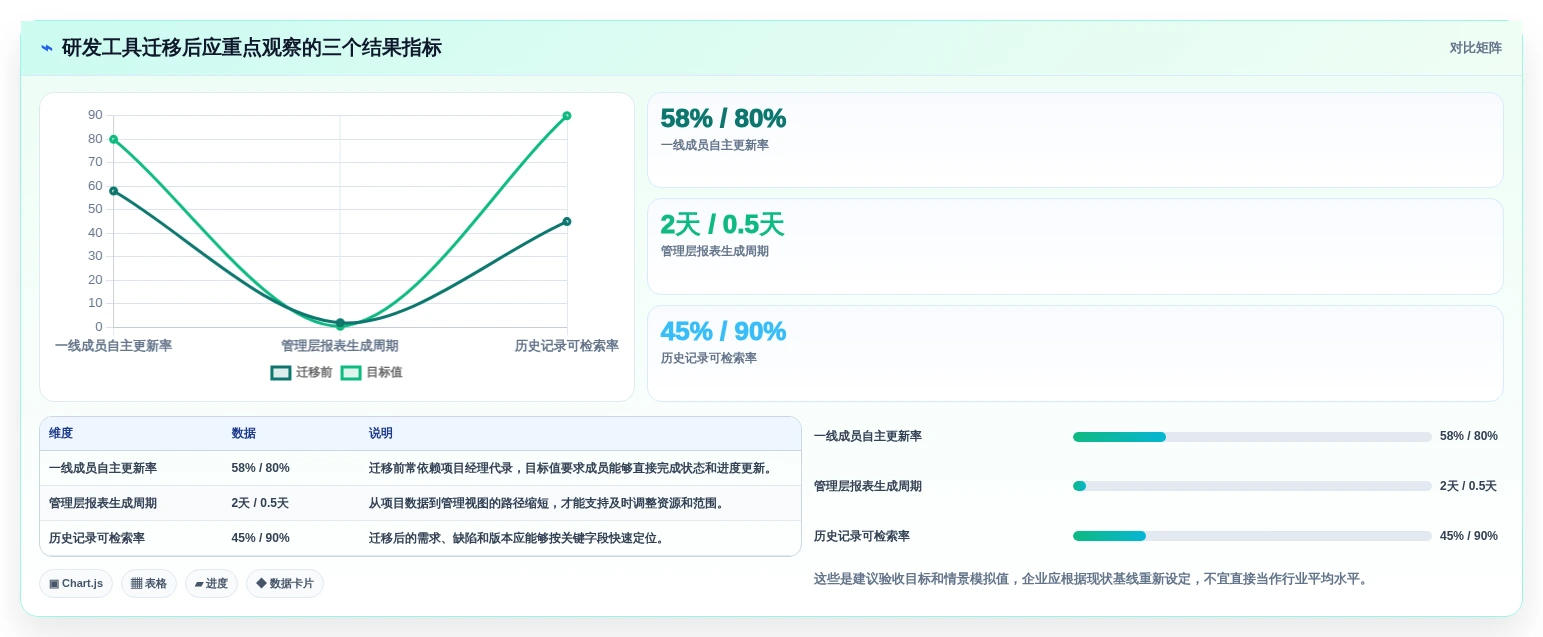The height and width of the screenshot is (637, 1543).
Task: Toggle the 迁移前 legend entry
Action: click(301, 372)
